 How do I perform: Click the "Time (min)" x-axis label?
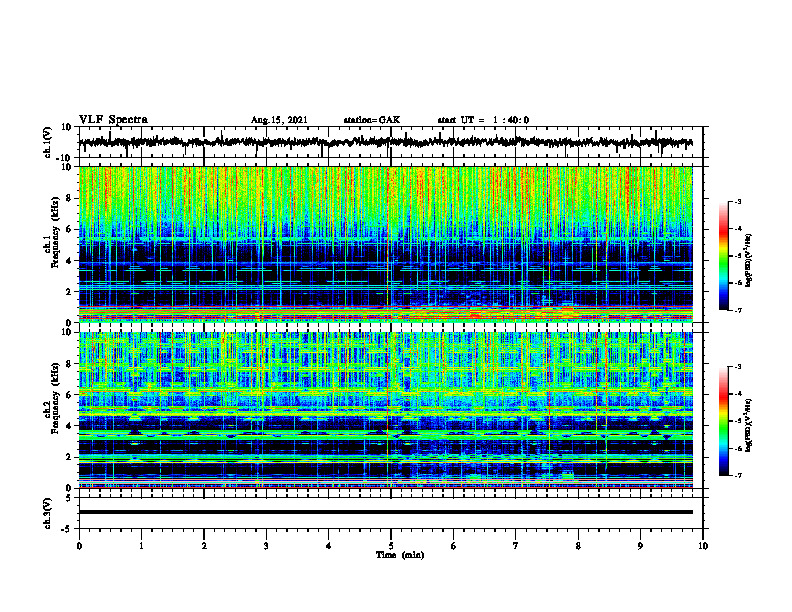(x=400, y=555)
